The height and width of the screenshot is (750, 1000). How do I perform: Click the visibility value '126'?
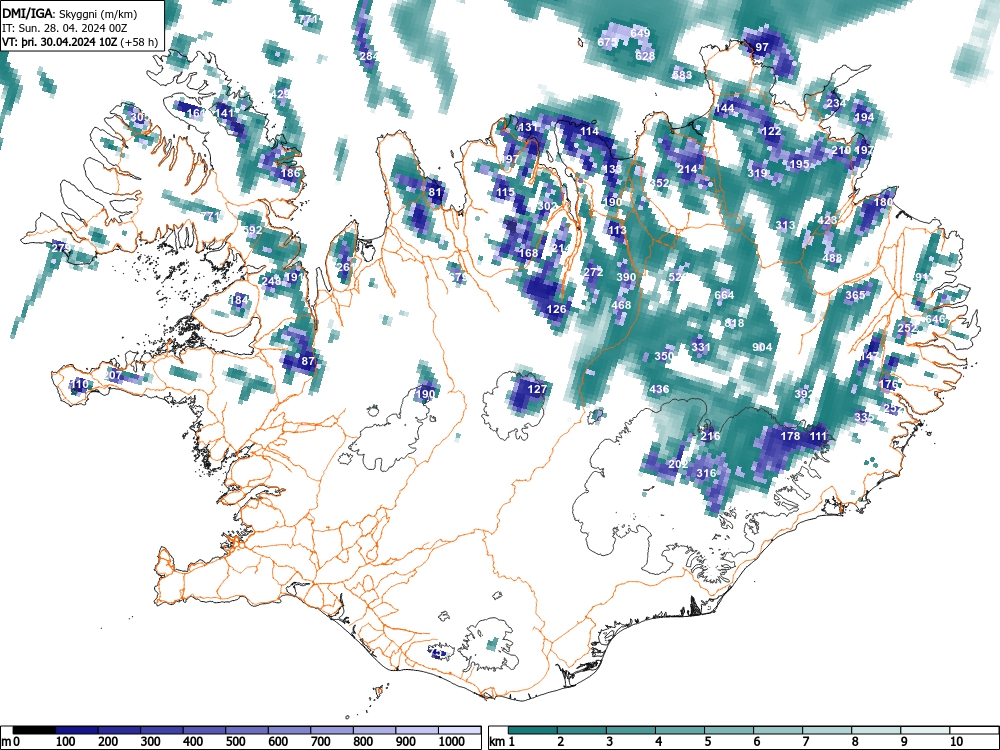[x=556, y=309]
